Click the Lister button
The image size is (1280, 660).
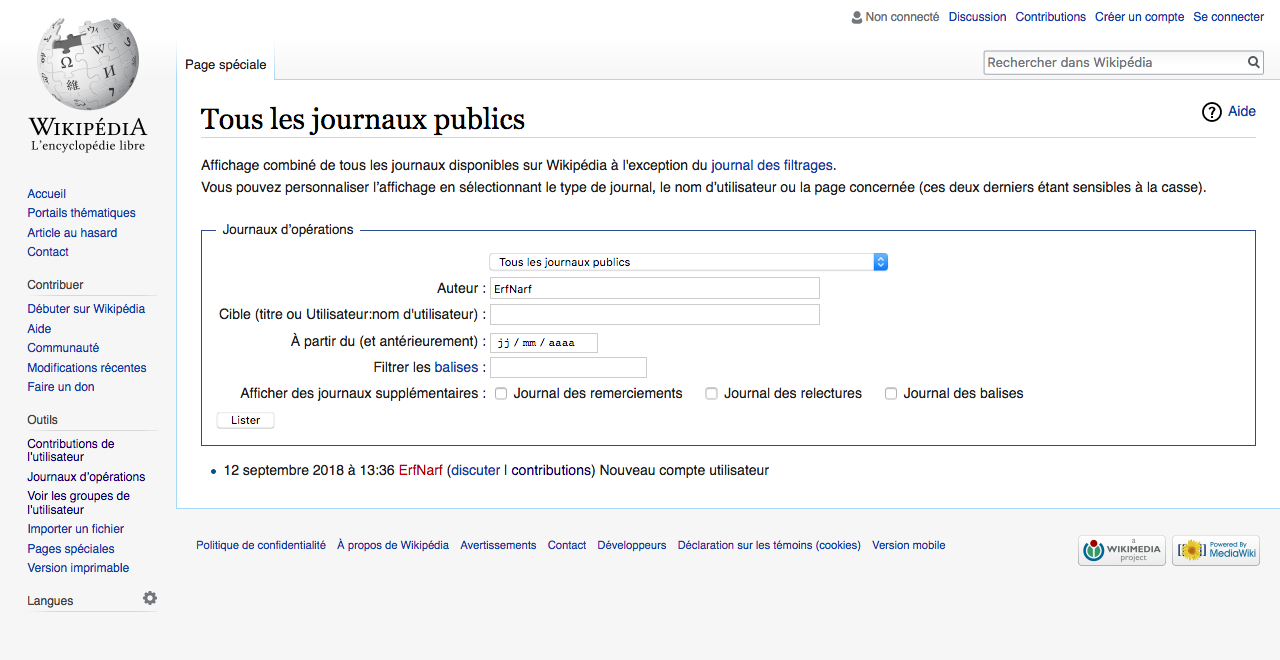point(245,420)
